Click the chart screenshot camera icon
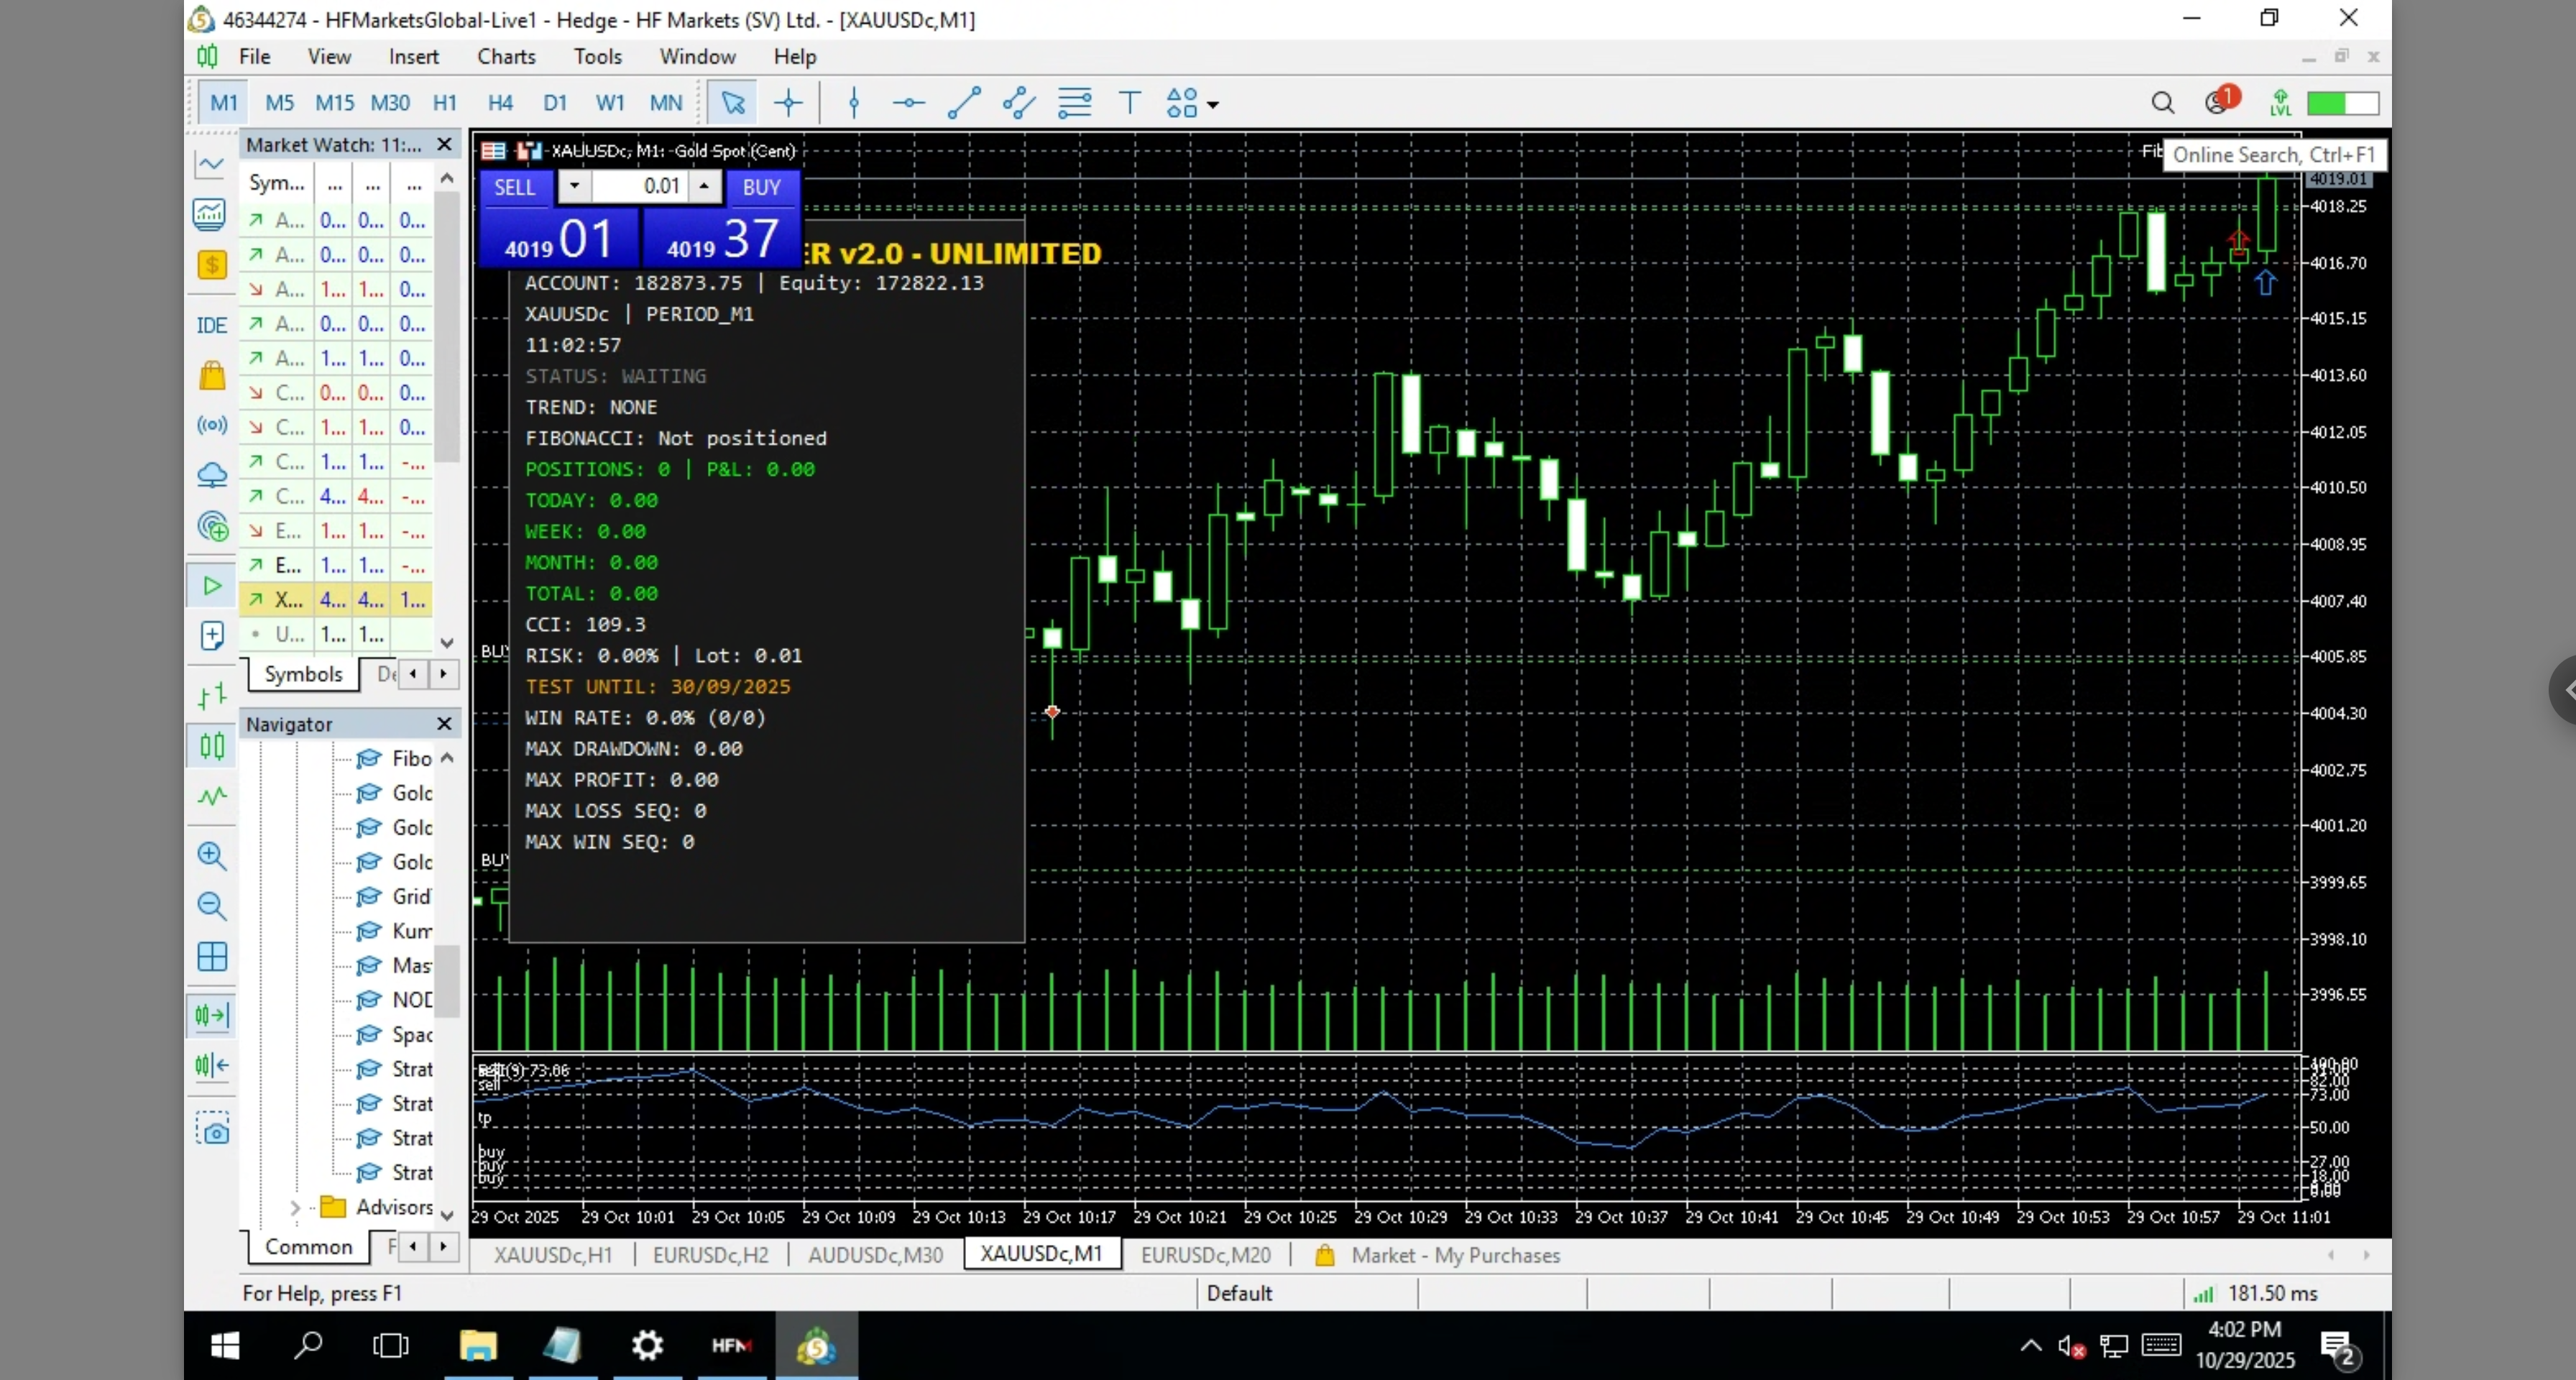 pos(212,1131)
